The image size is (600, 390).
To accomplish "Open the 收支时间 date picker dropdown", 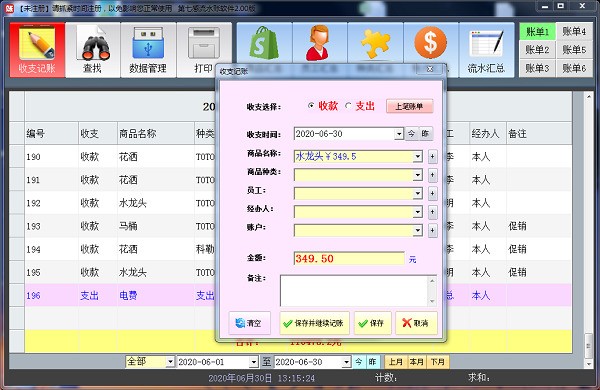I will click(x=399, y=134).
